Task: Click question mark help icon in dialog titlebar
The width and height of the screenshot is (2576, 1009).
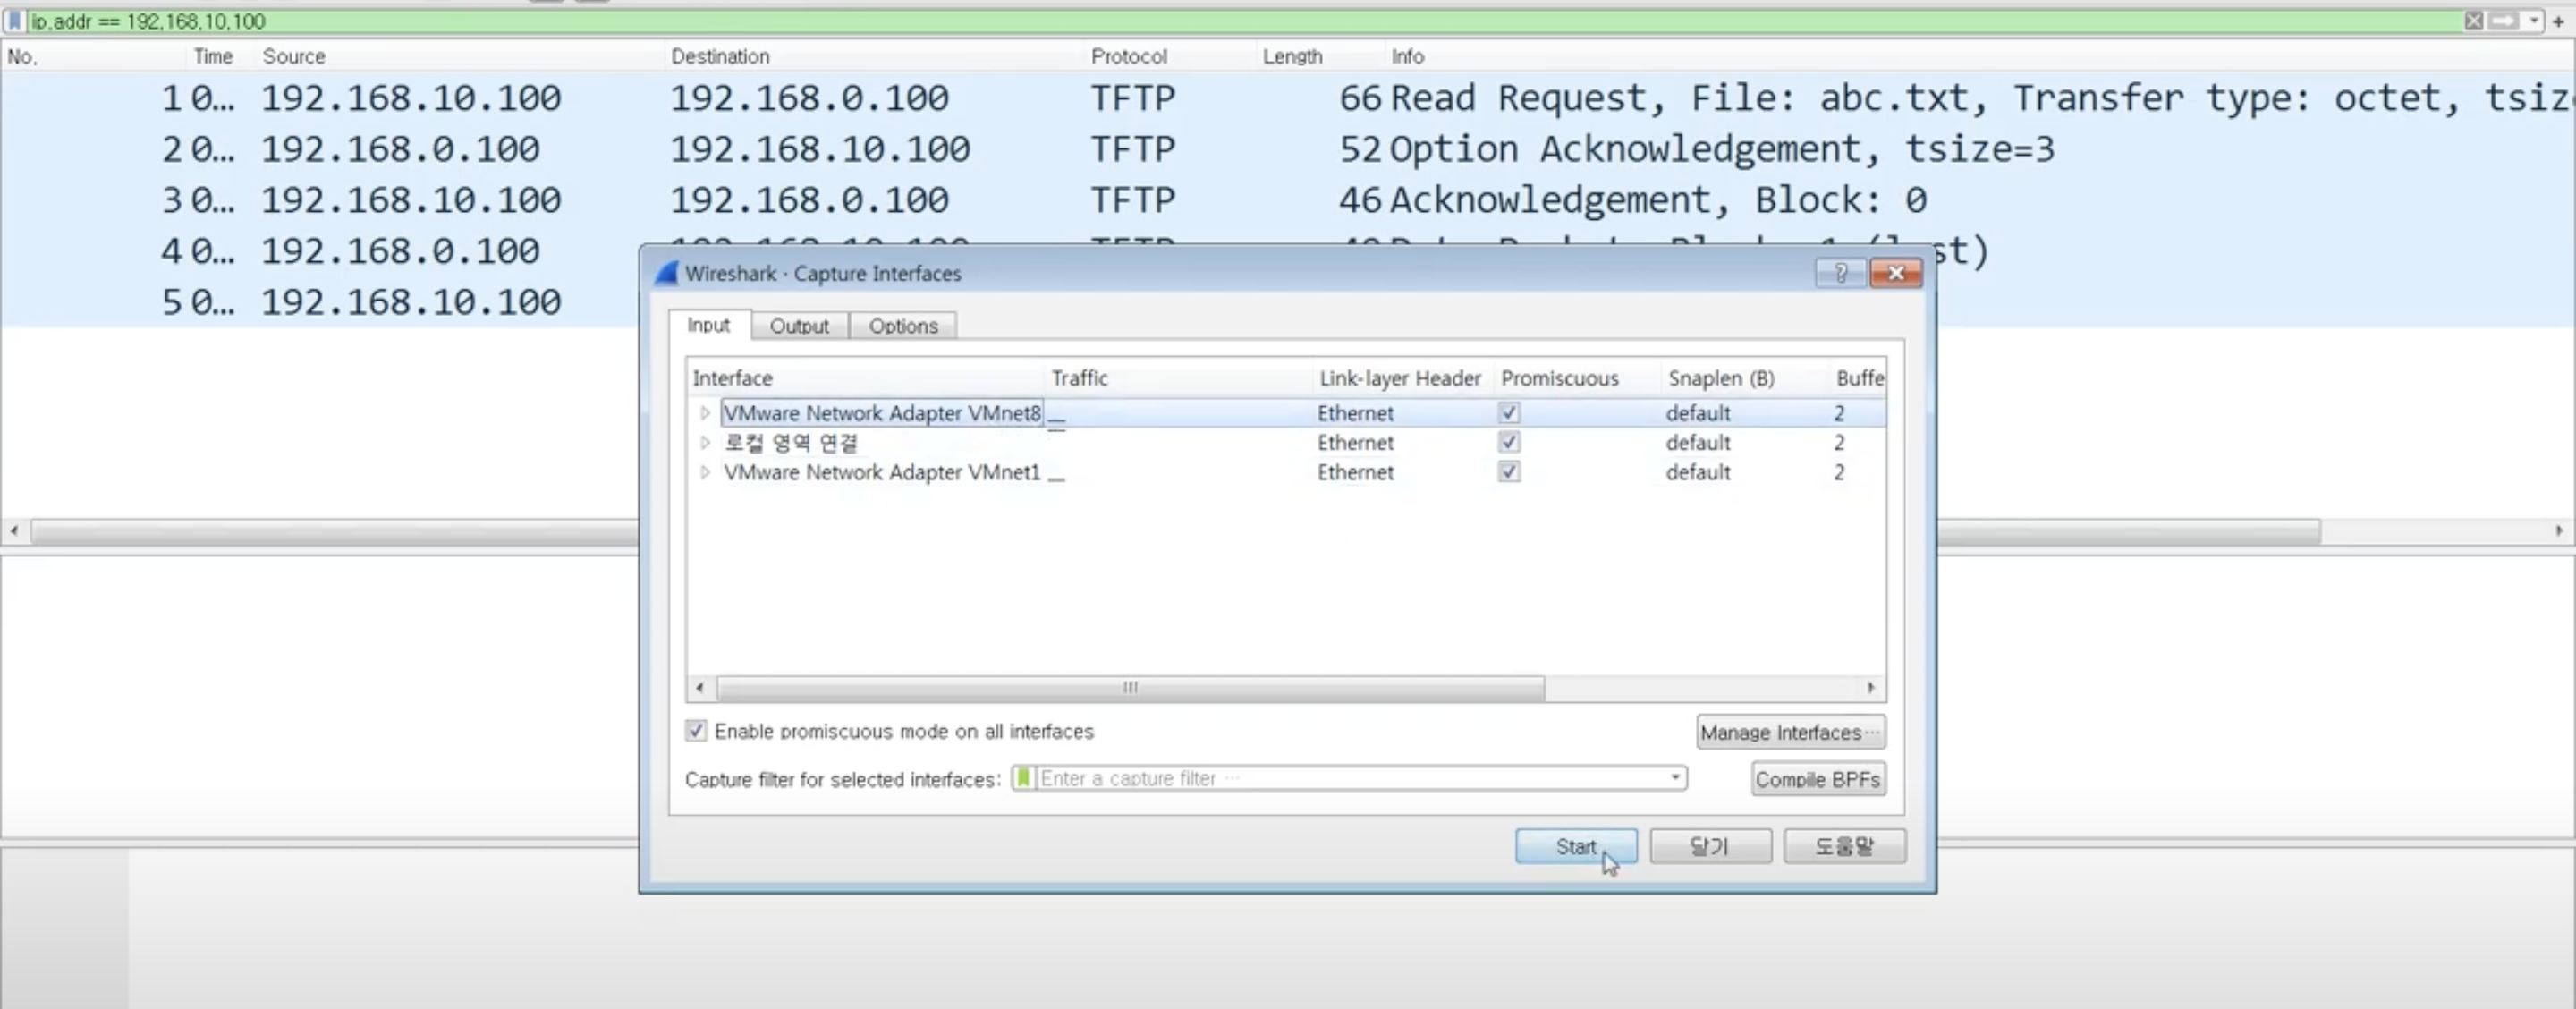Action: 1840,273
